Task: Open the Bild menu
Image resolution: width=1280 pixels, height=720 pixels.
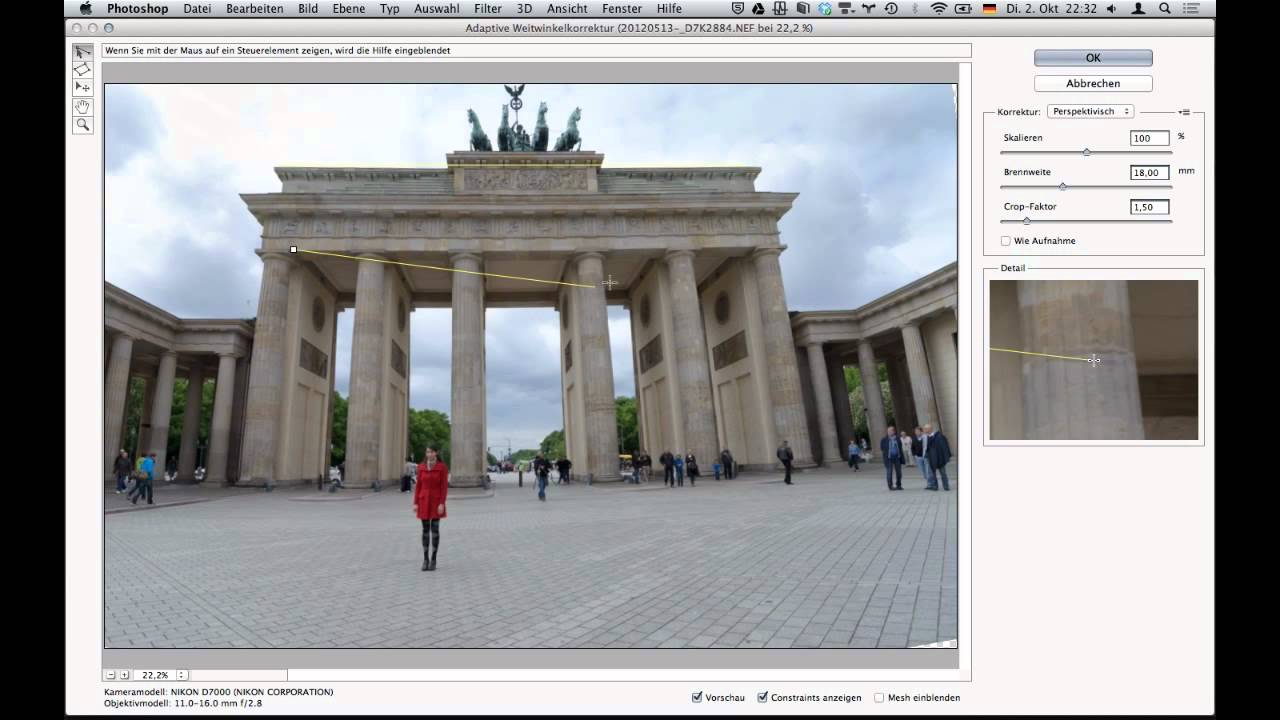Action: pos(308,8)
